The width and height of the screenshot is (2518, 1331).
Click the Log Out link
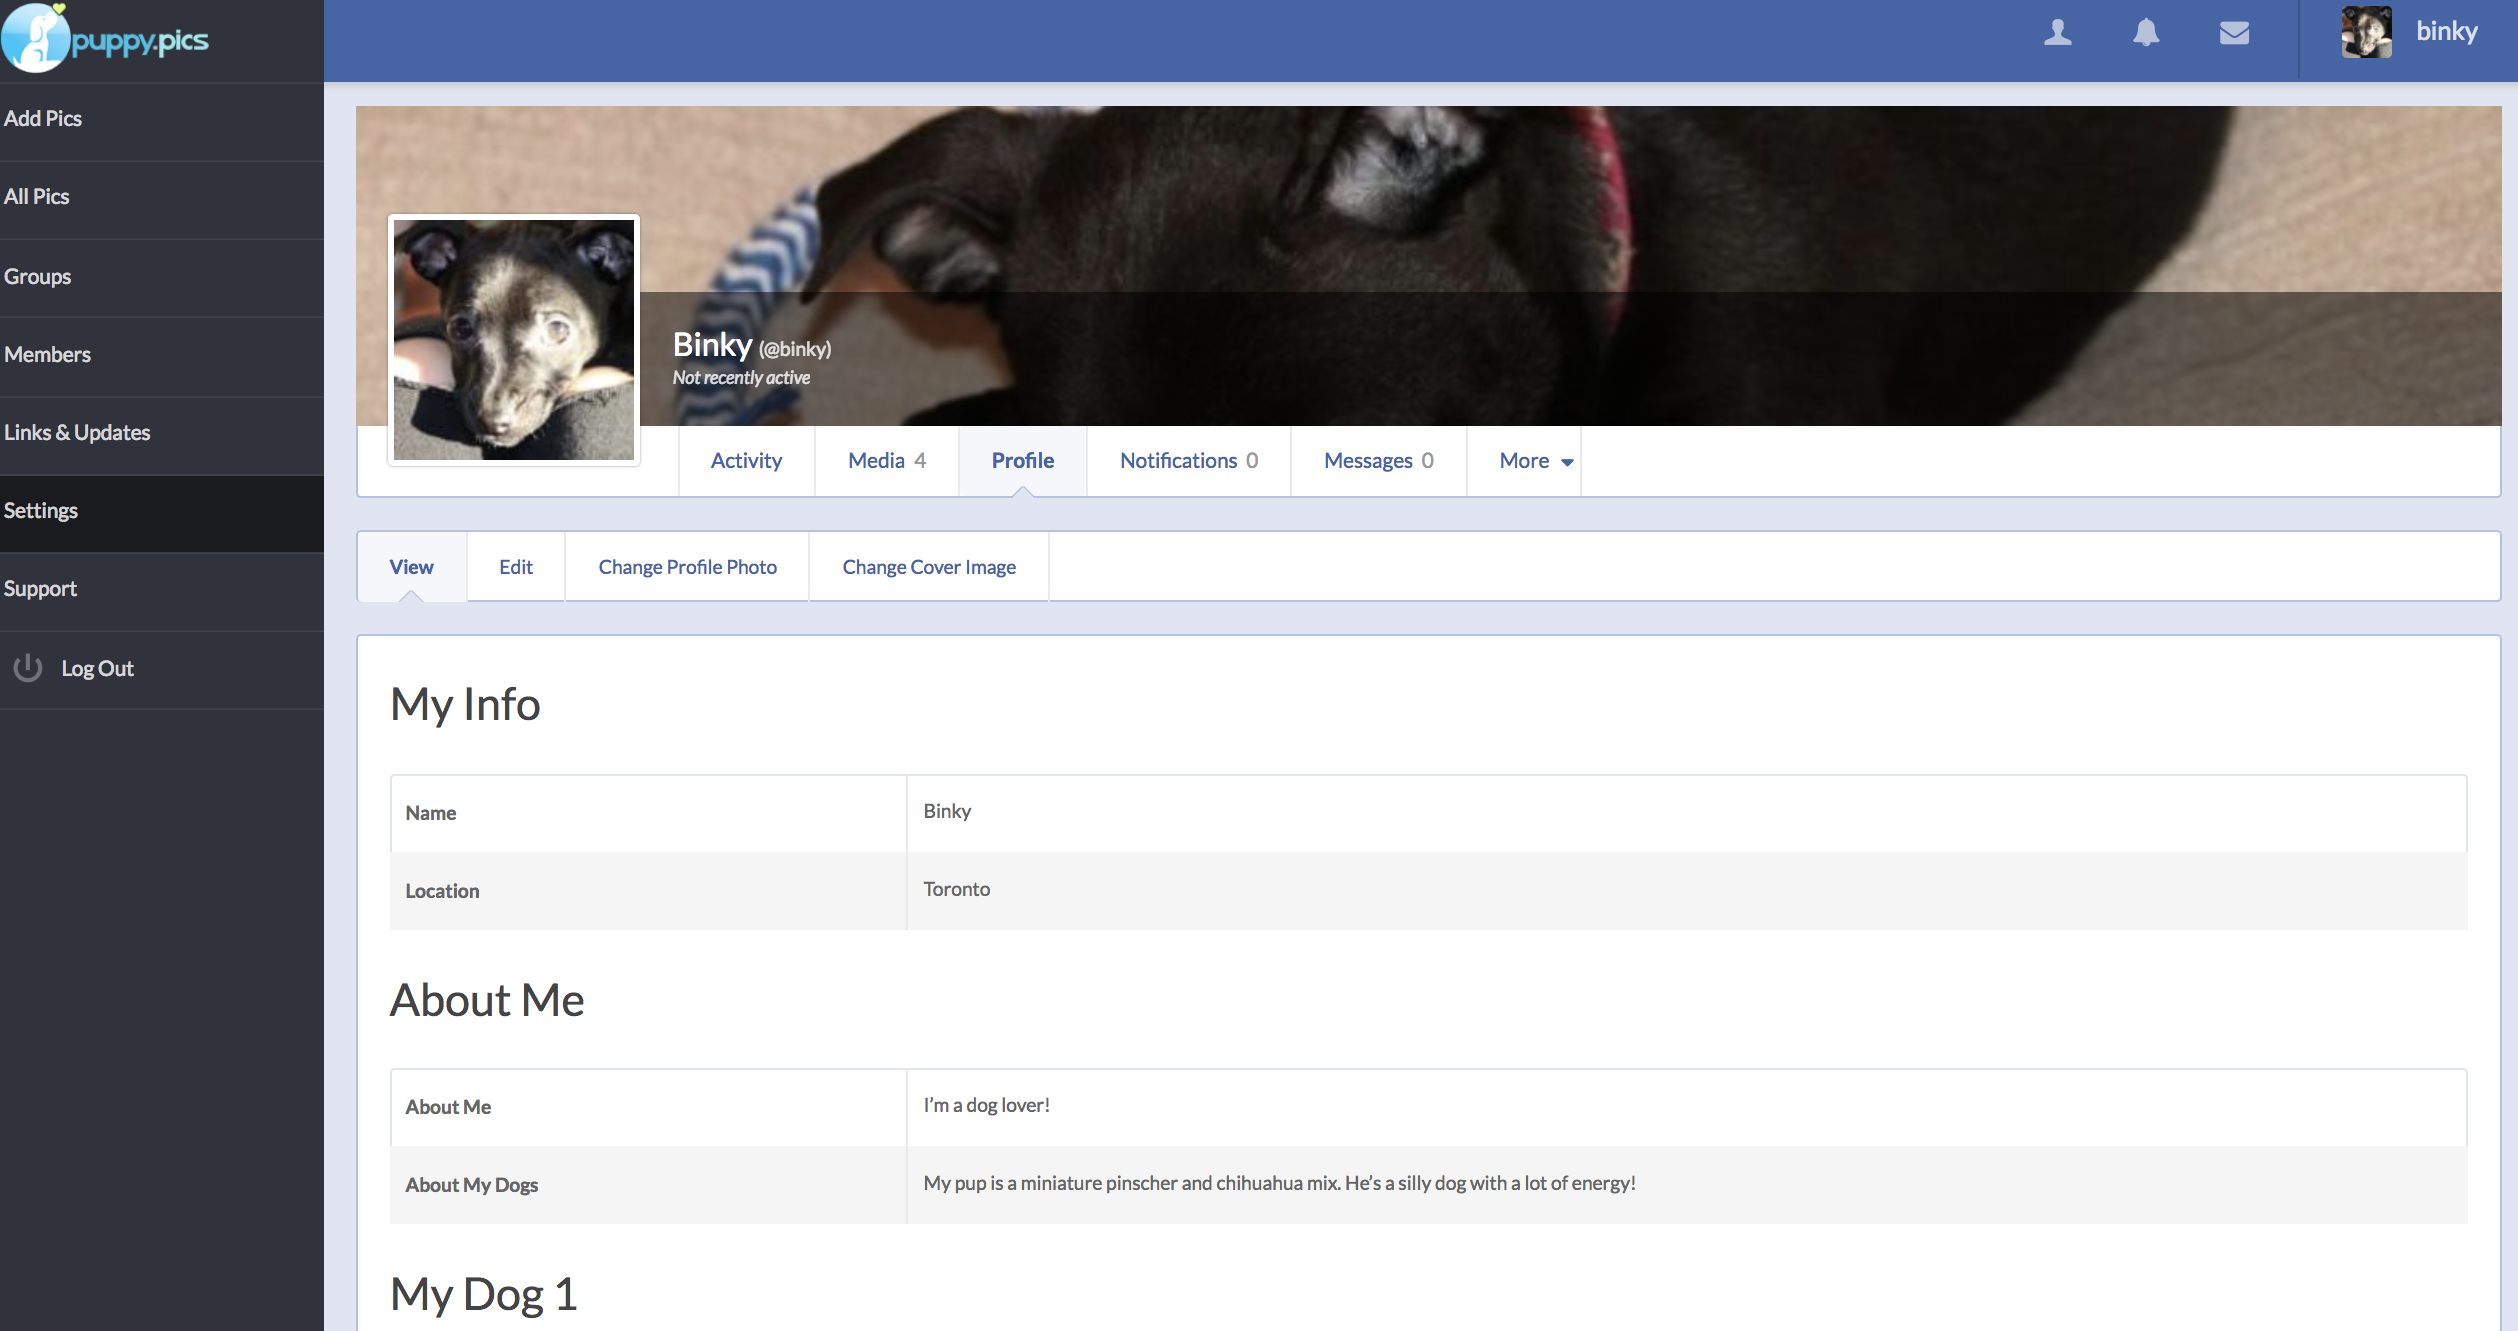pos(97,668)
